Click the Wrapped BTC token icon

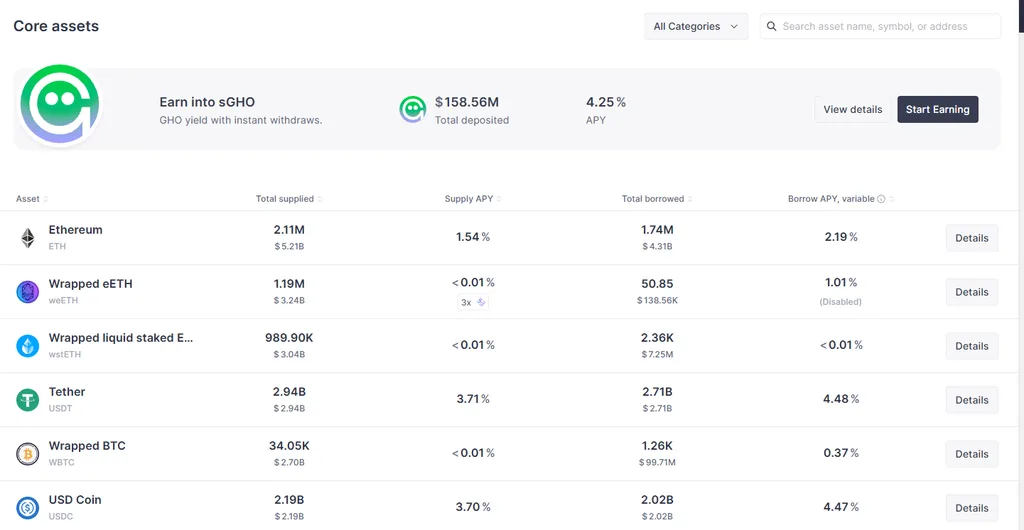tap(27, 454)
